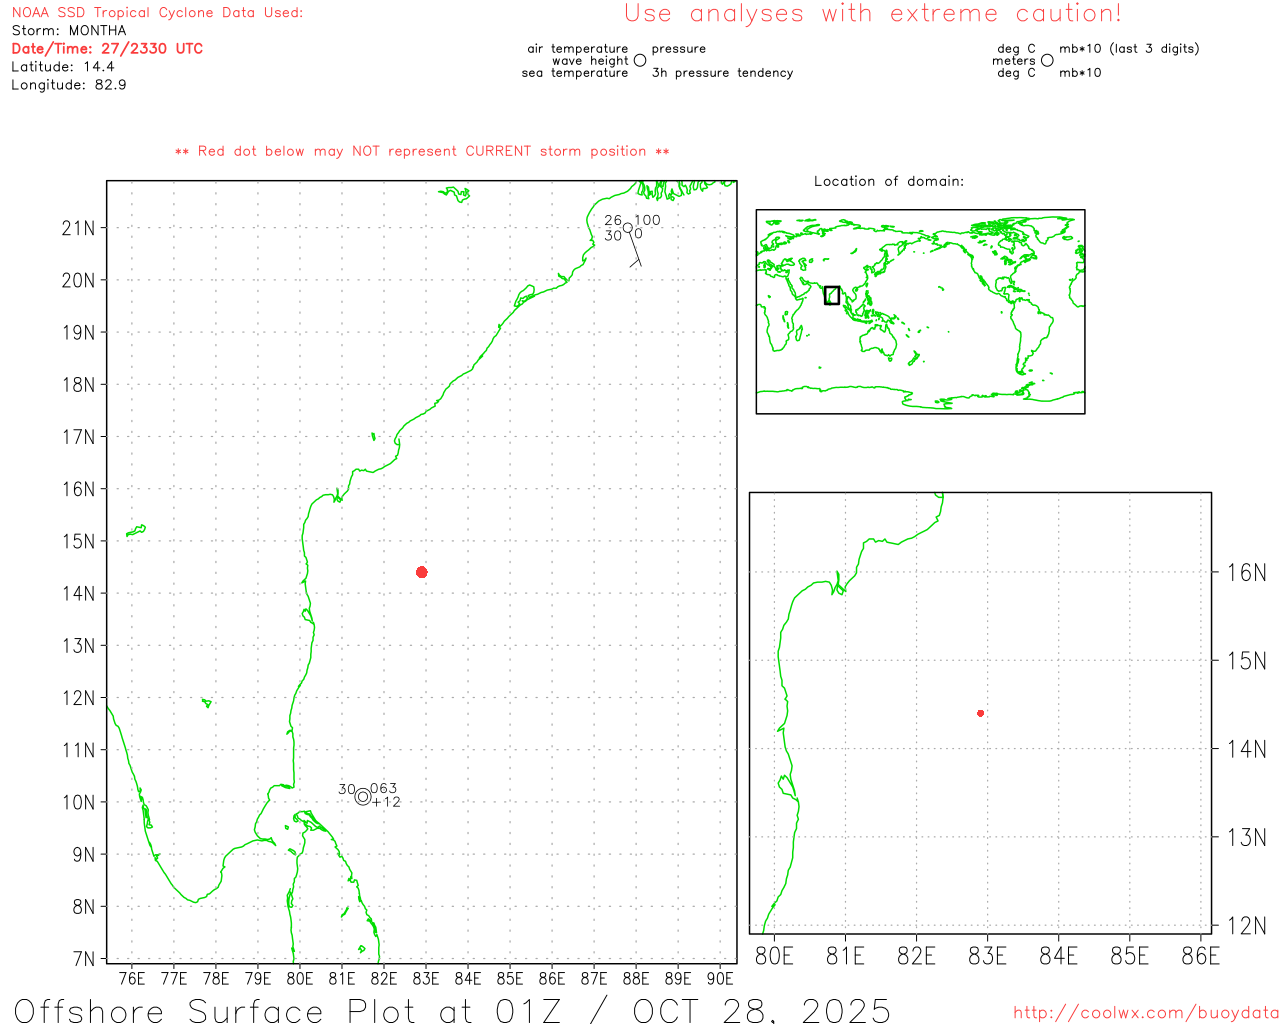
Task: Click the '3h pressure tendency' legend label
Action: pyautogui.click(x=723, y=73)
